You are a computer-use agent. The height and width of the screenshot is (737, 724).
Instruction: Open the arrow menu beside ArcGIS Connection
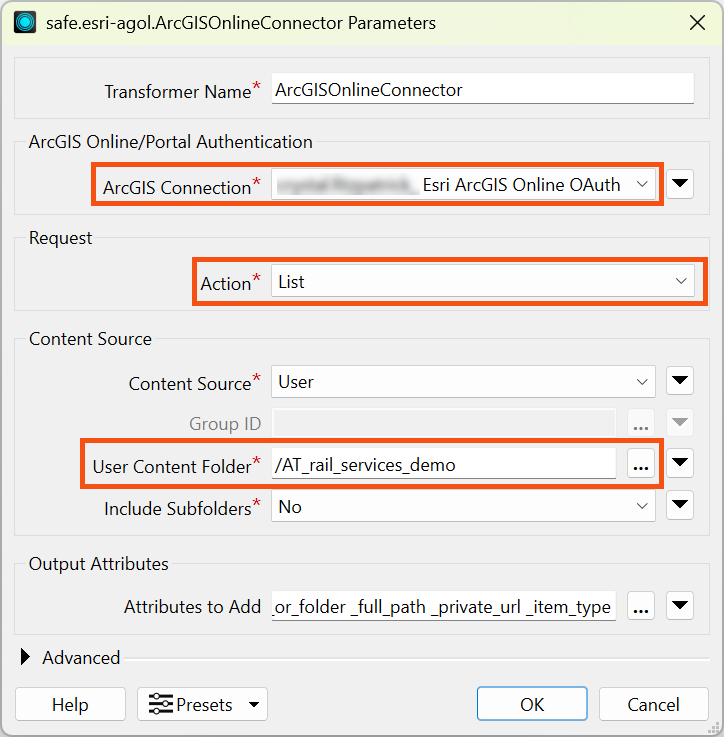(x=680, y=184)
